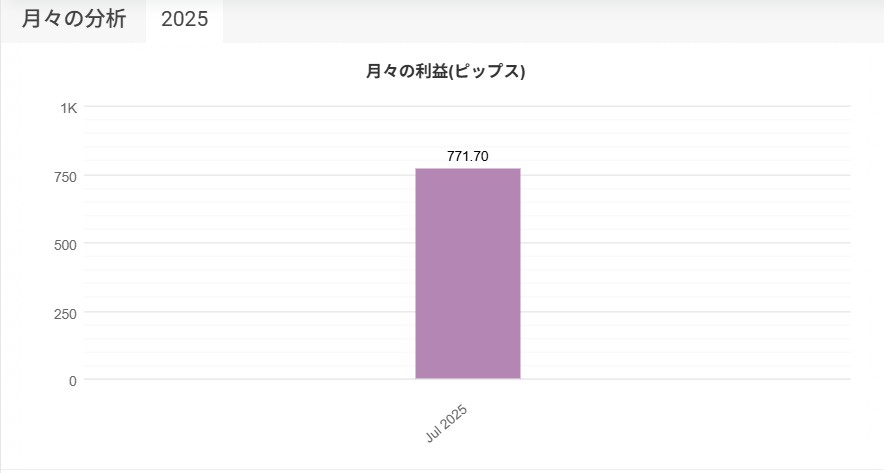Viewport: 884px width, 473px height.
Task: Click the top edge of the purple bar
Action: 468,169
